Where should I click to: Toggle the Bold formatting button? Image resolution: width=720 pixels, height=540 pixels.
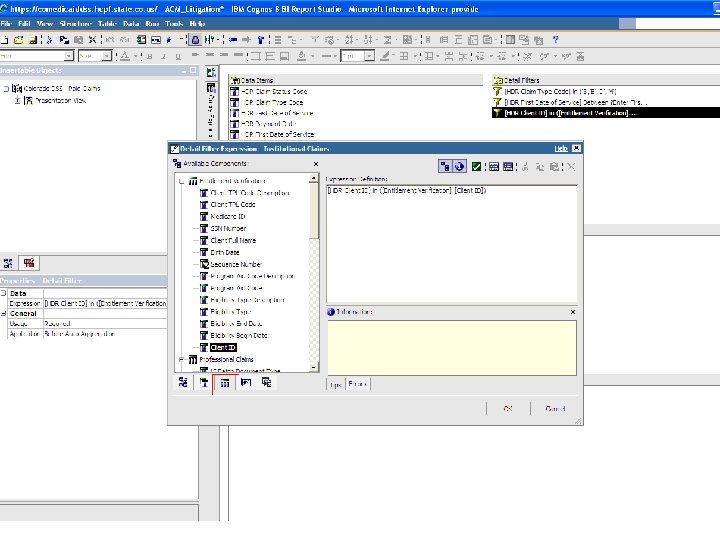pyautogui.click(x=150, y=56)
